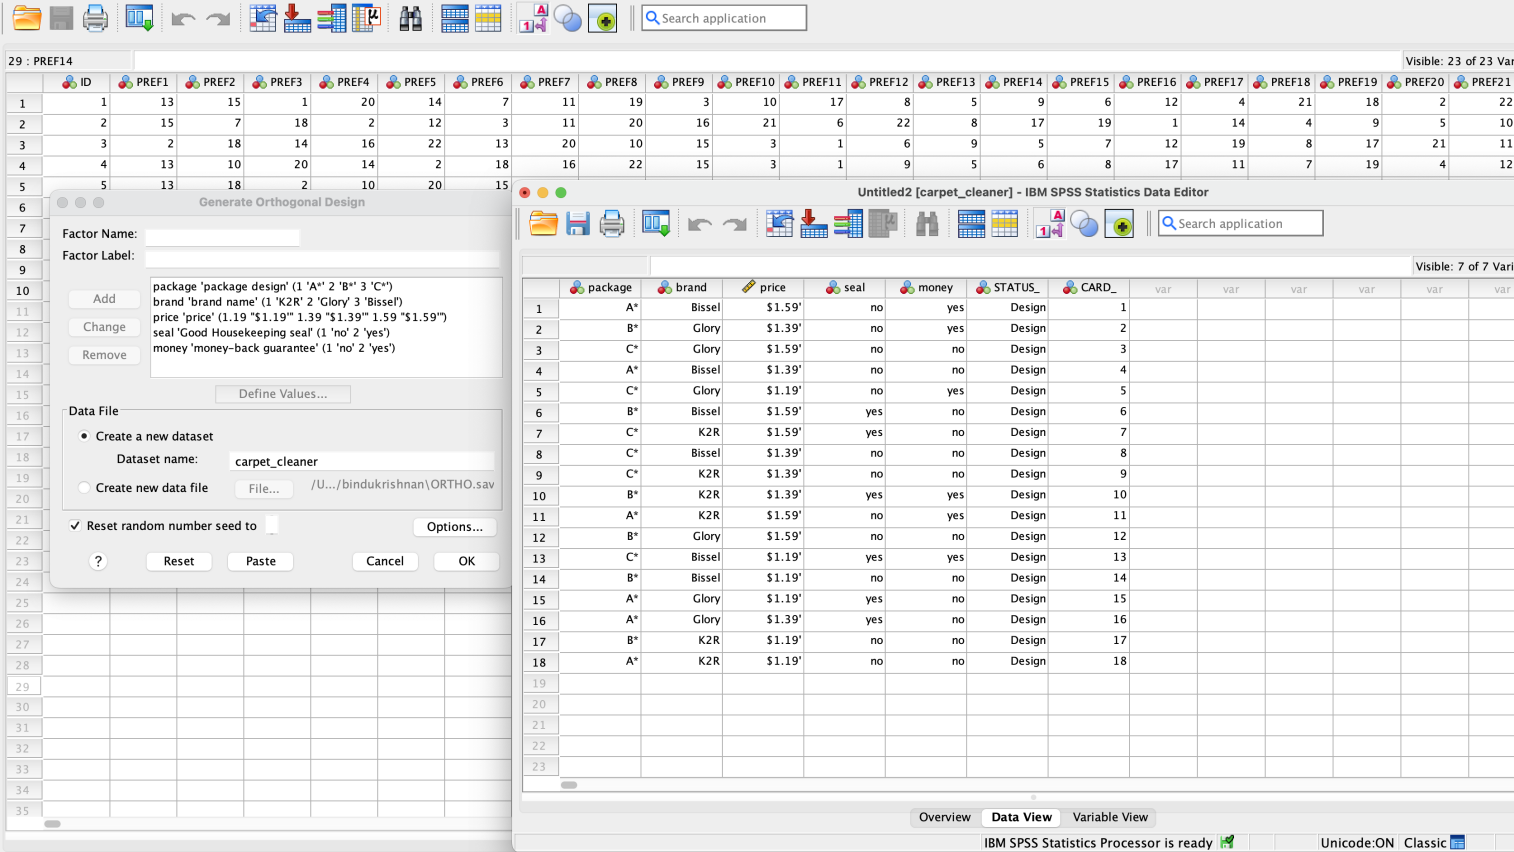
Task: Uncheck 'Reset random number seed to' checkbox
Action: coord(75,526)
